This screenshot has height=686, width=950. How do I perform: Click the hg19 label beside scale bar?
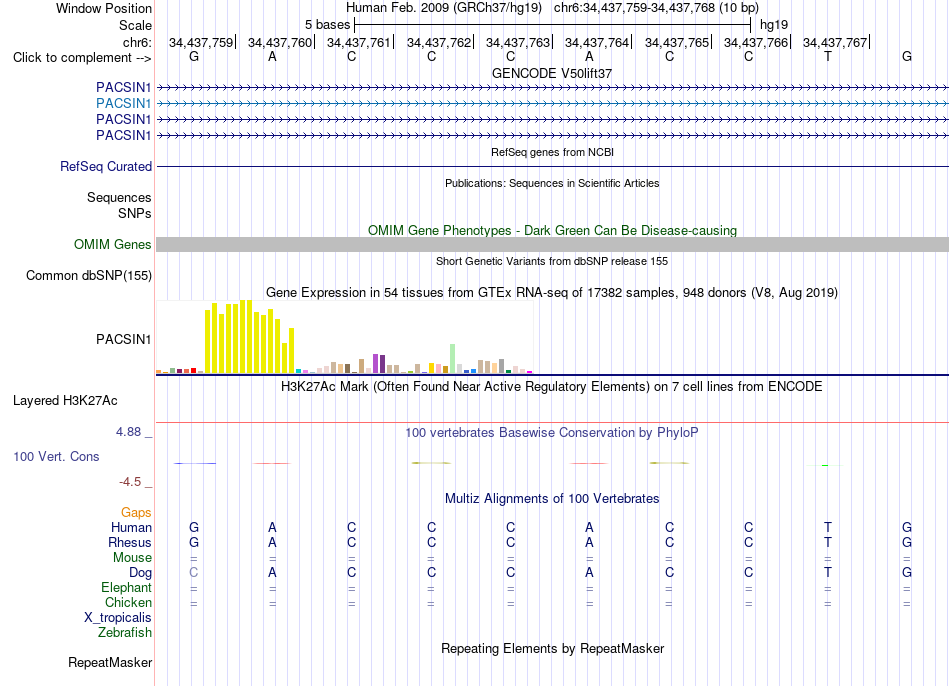pyautogui.click(x=774, y=25)
